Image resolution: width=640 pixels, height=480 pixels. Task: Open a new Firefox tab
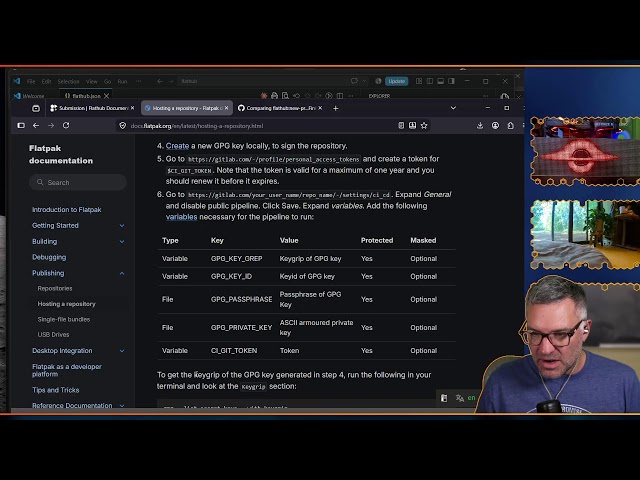pos(336,108)
